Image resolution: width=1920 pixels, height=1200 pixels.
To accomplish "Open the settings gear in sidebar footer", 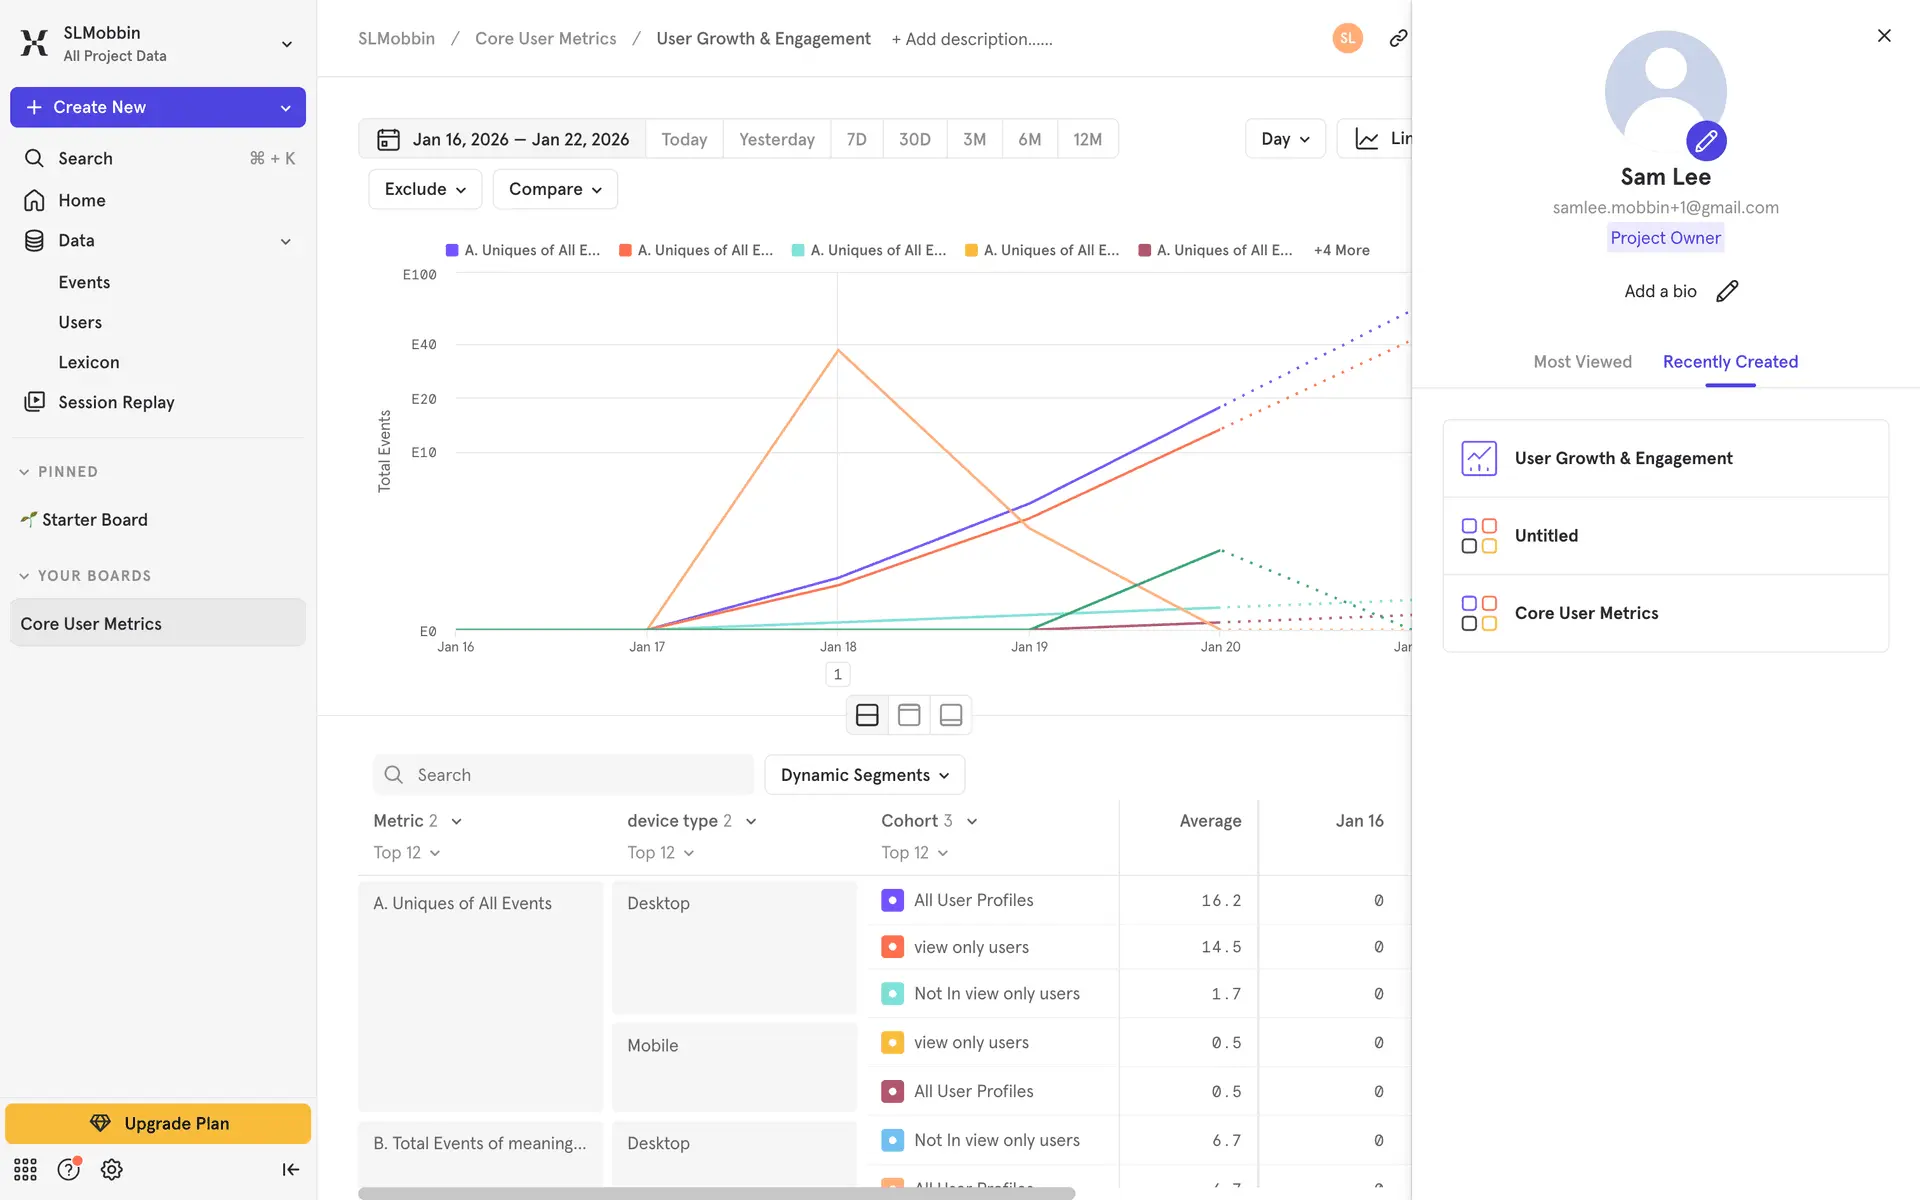I will [x=112, y=1169].
